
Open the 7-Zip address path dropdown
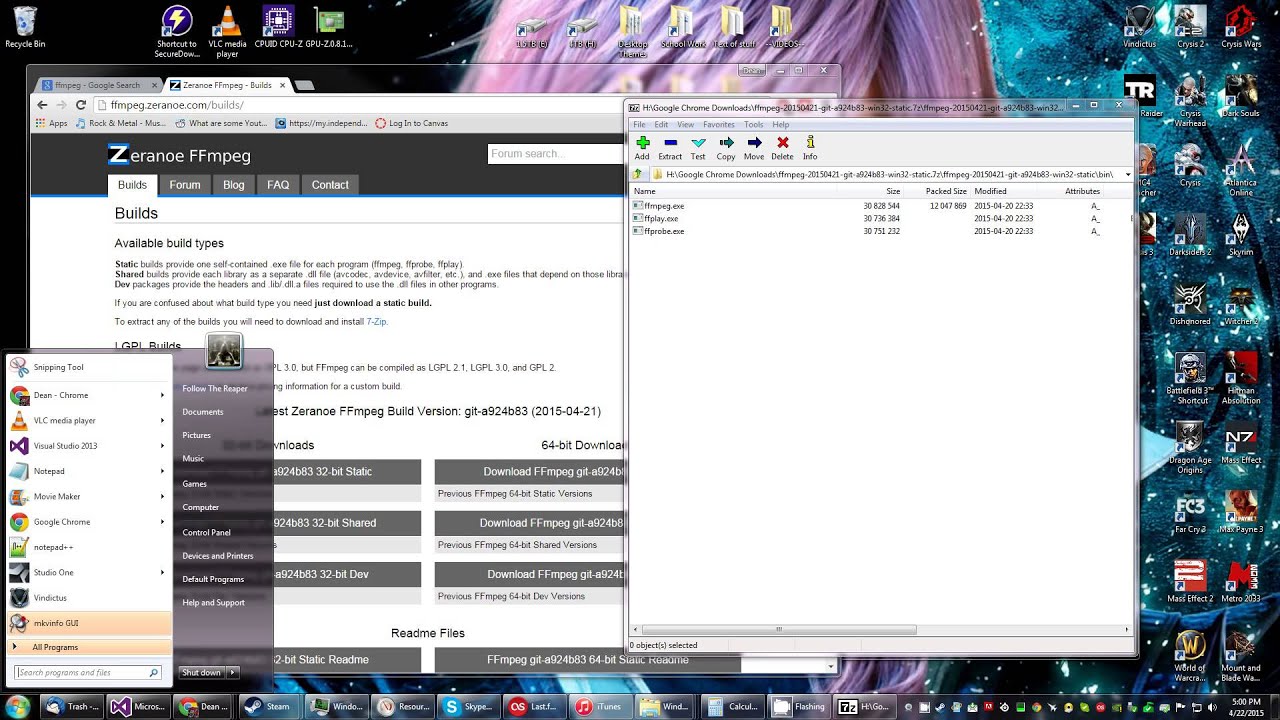tap(1128, 174)
